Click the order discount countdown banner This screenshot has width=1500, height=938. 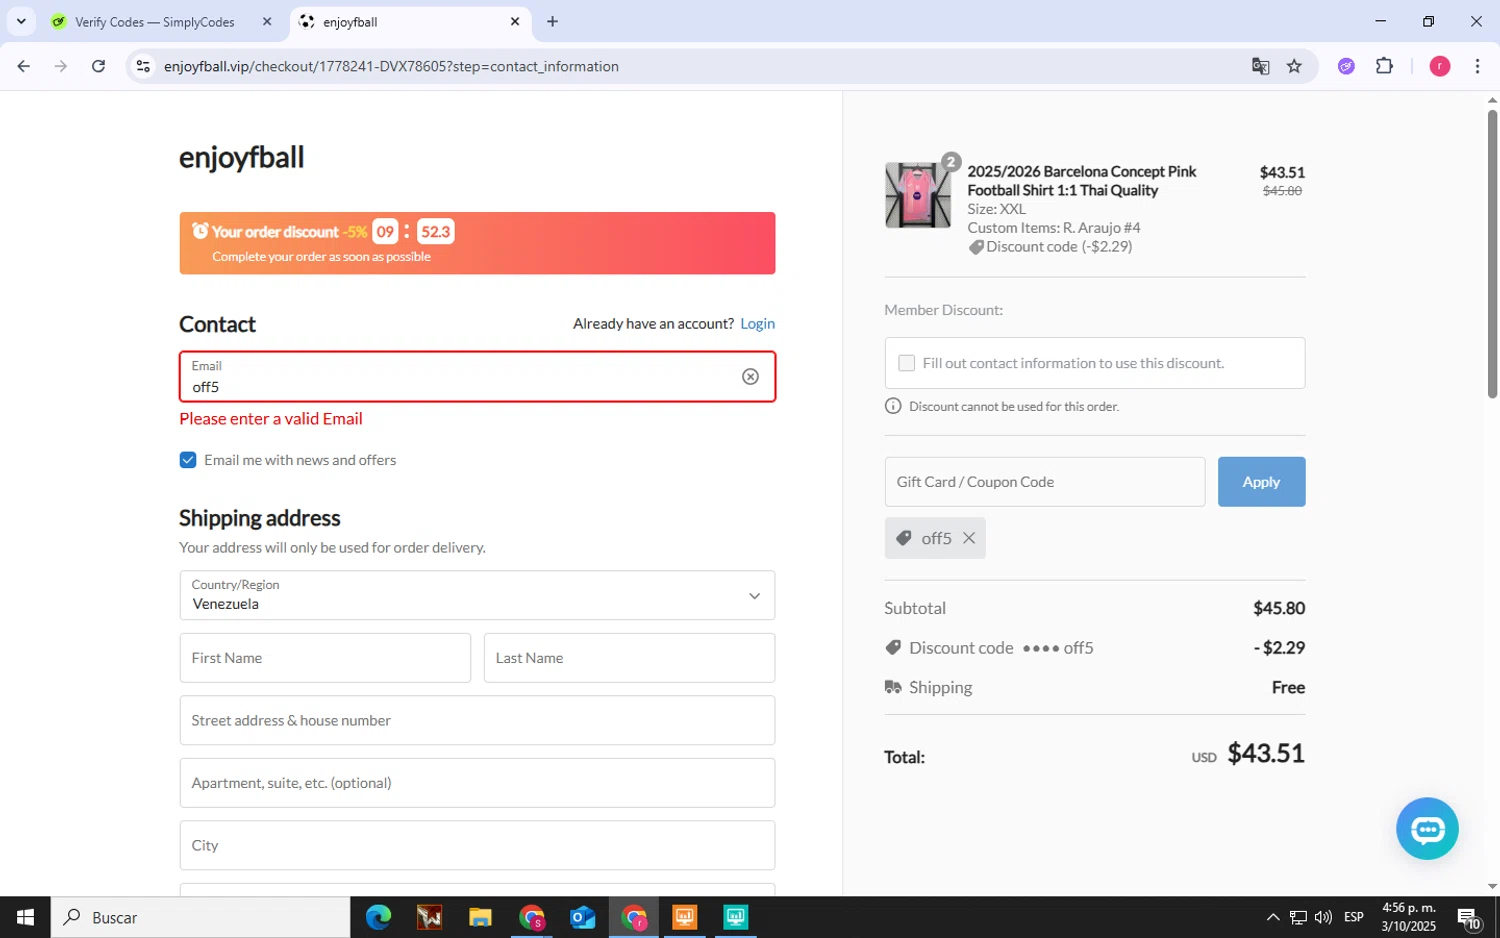pyautogui.click(x=477, y=243)
